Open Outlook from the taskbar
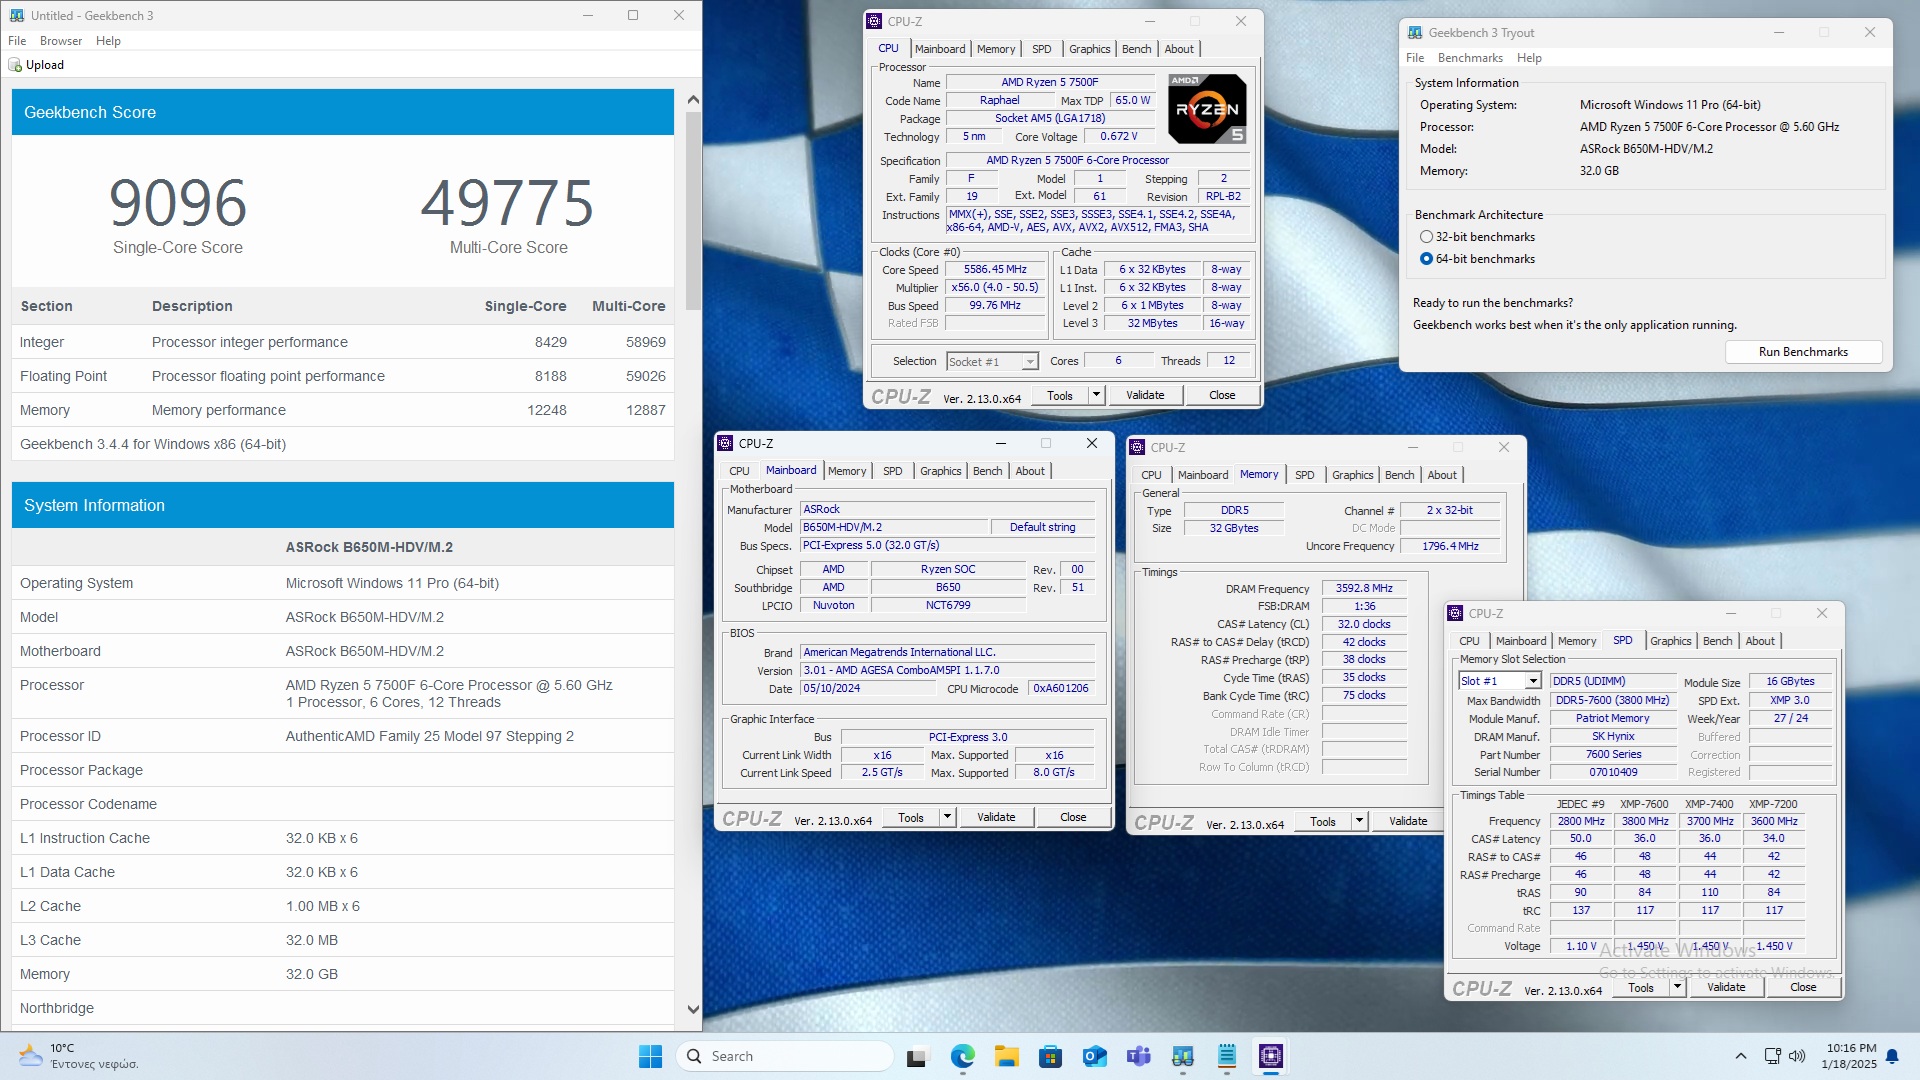1920x1080 pixels. tap(1094, 1056)
